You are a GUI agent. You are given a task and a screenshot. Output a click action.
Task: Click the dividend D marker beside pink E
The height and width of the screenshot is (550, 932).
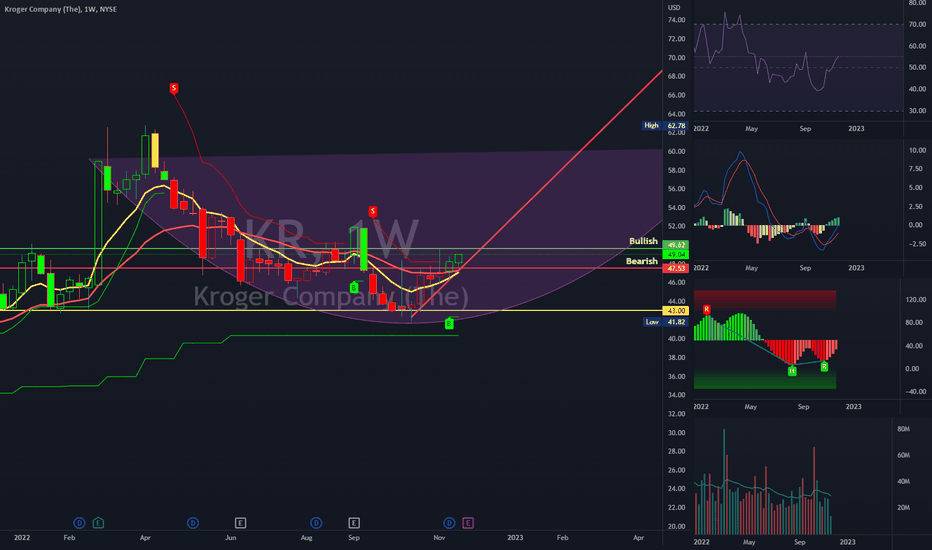pyautogui.click(x=449, y=523)
